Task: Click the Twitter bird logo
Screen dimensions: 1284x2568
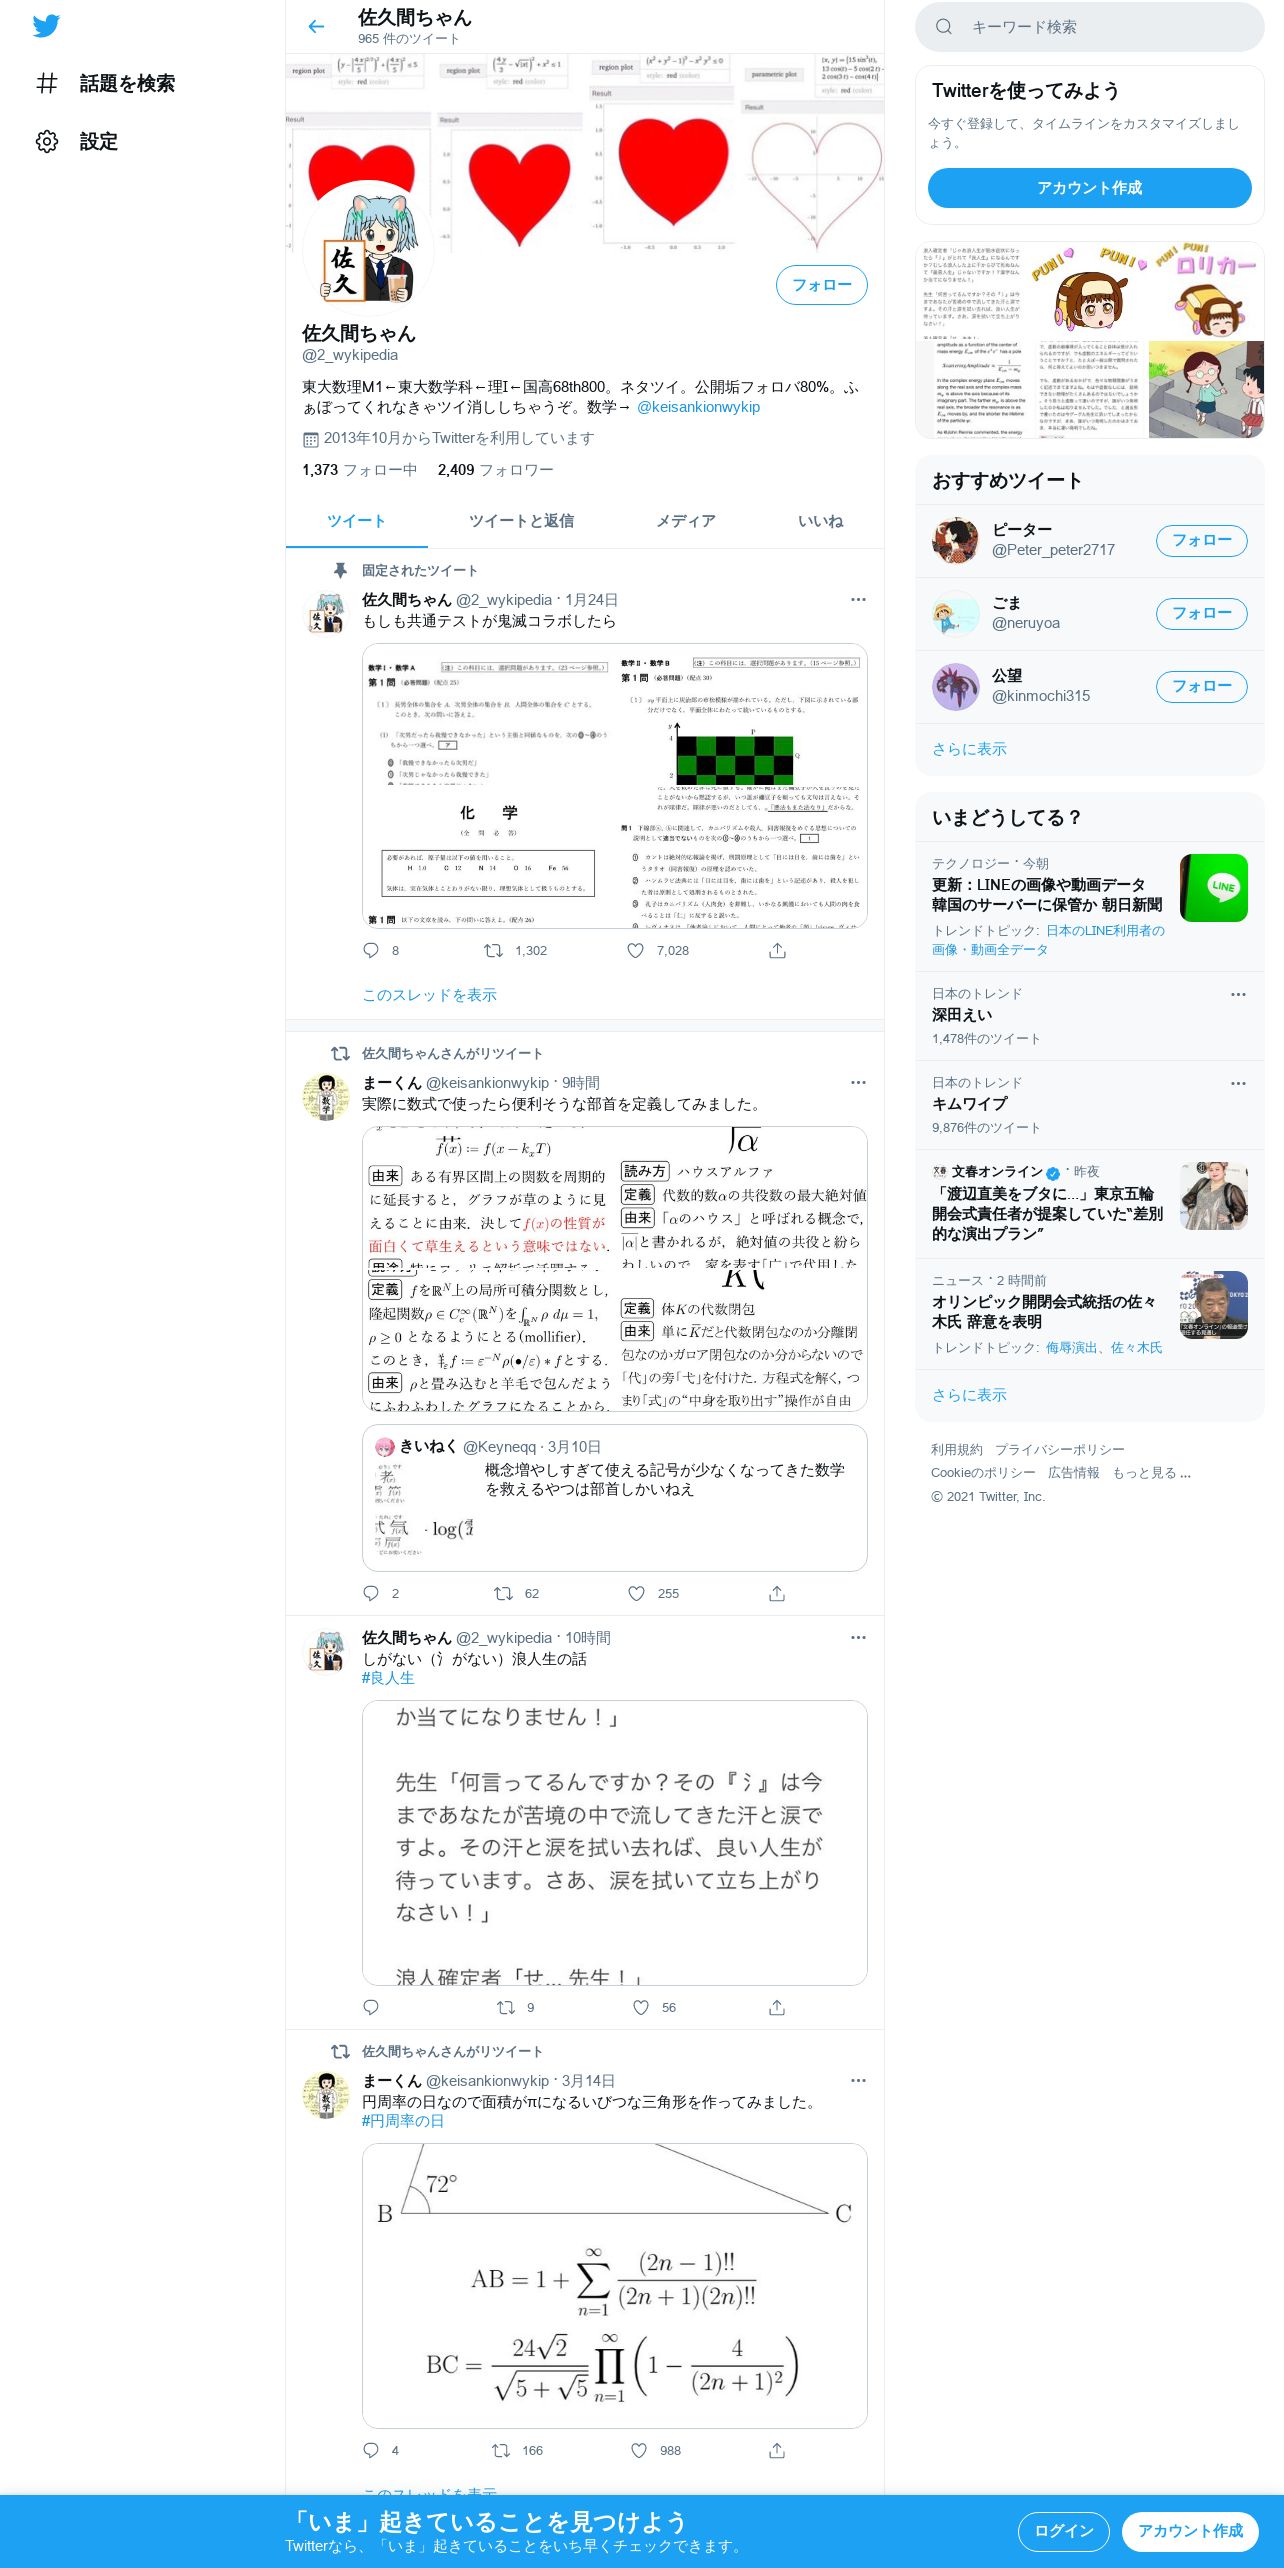Action: click(x=46, y=26)
